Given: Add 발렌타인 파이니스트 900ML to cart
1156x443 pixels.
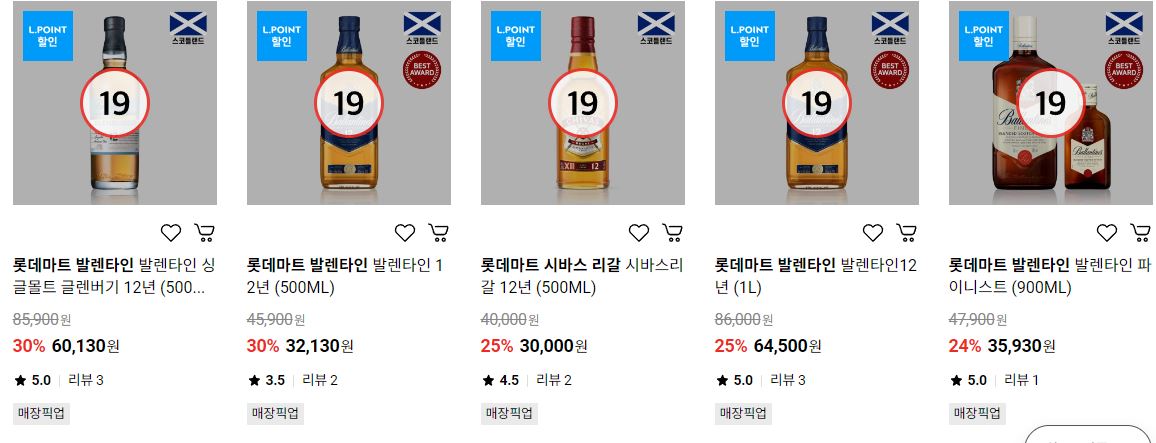Looking at the screenshot, I should click(1141, 233).
